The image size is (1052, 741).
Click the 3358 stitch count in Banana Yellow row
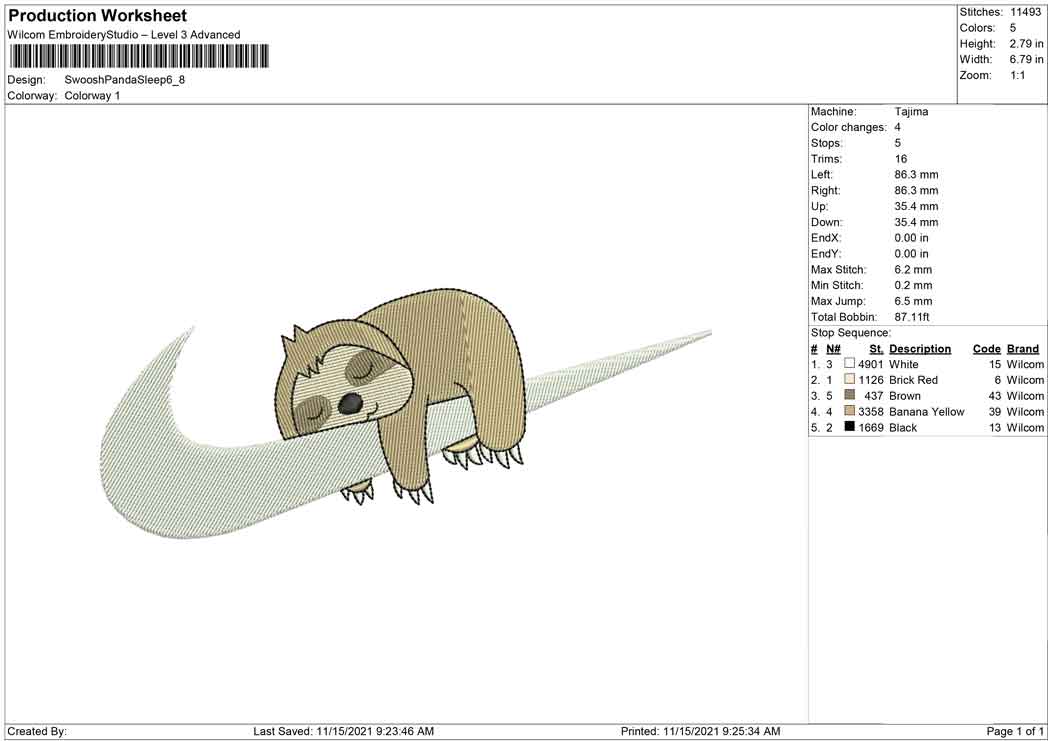[871, 412]
